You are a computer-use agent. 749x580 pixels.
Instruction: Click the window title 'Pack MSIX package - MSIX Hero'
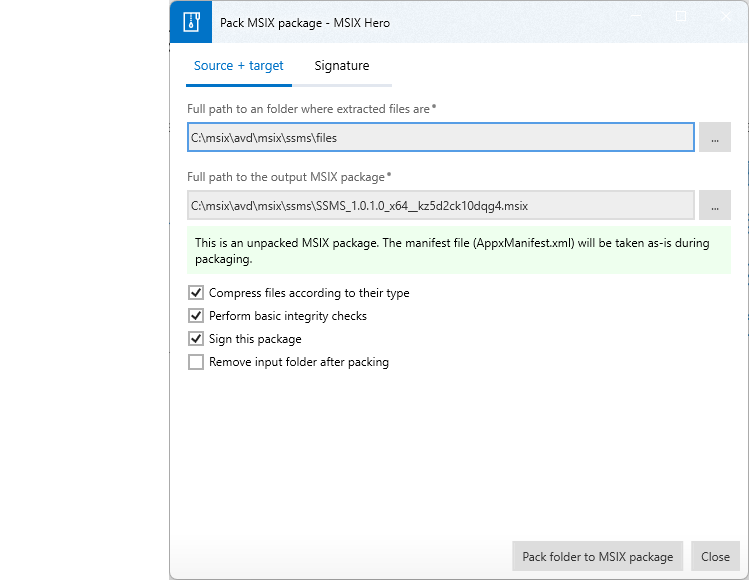coord(305,23)
